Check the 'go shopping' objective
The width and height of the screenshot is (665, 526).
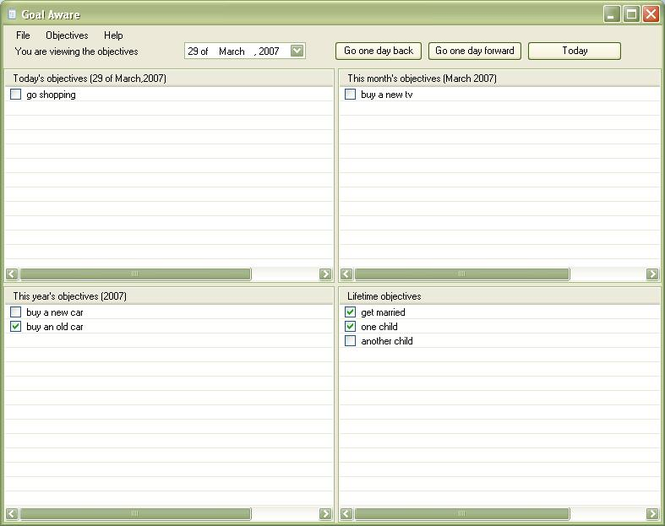coord(16,94)
